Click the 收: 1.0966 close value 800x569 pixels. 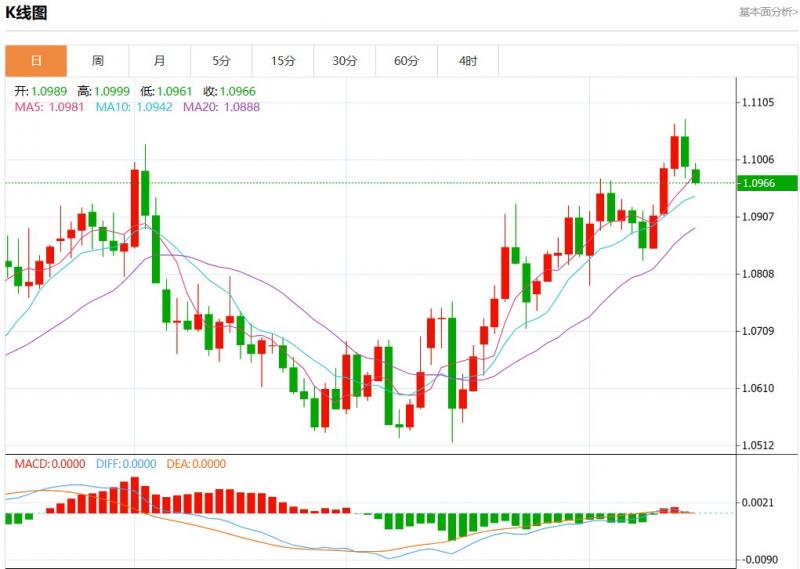230,91
